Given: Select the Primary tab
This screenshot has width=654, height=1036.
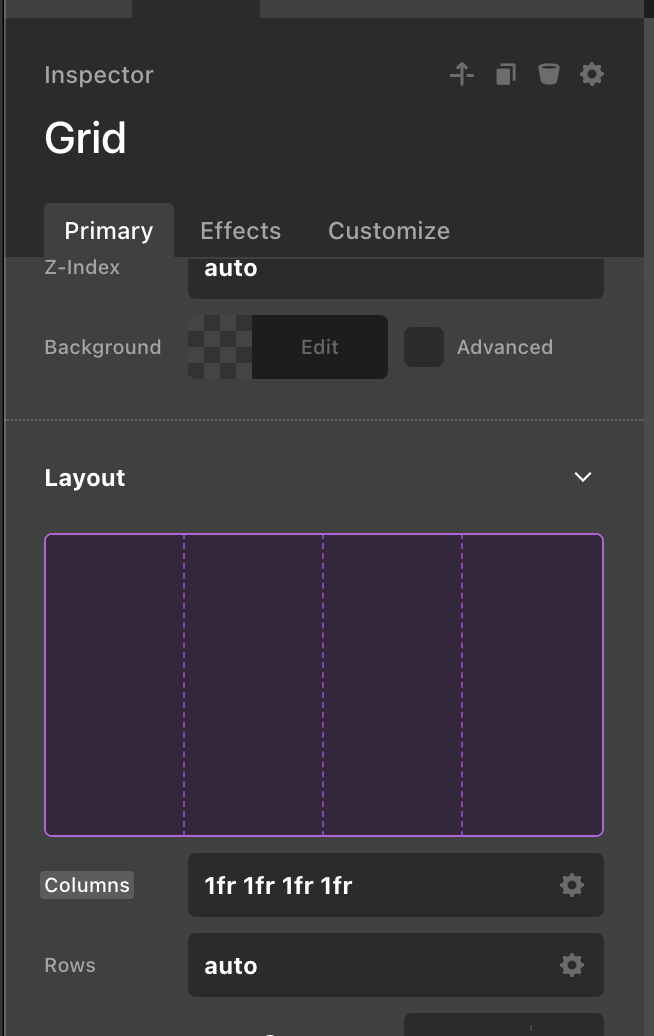Looking at the screenshot, I should click(x=109, y=231).
